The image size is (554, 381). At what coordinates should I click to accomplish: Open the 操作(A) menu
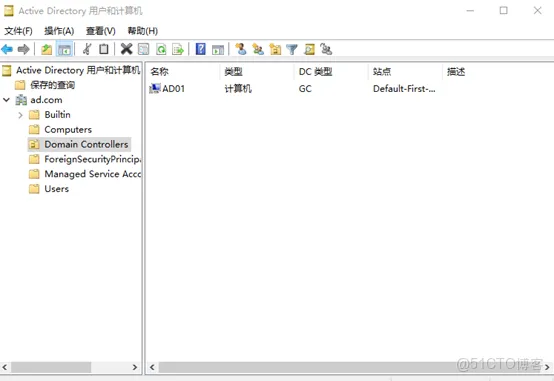tap(59, 31)
